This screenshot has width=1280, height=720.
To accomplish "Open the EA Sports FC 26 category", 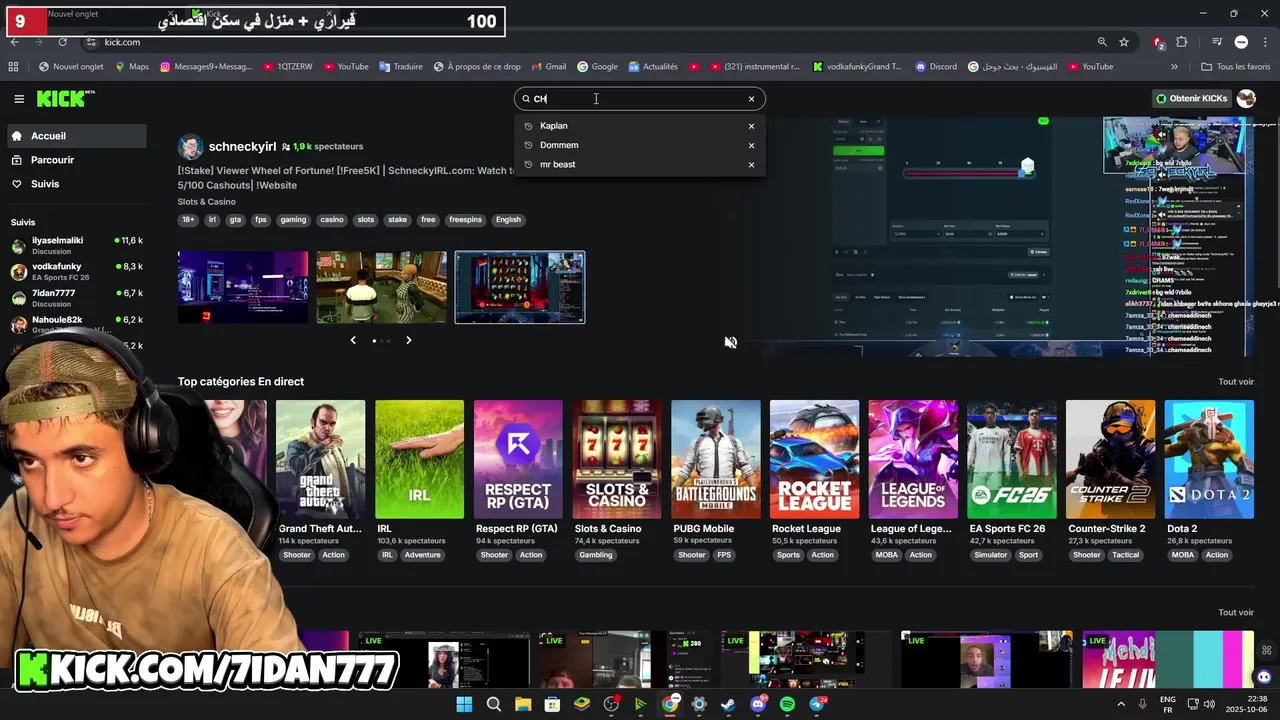I will pyautogui.click(x=1011, y=459).
